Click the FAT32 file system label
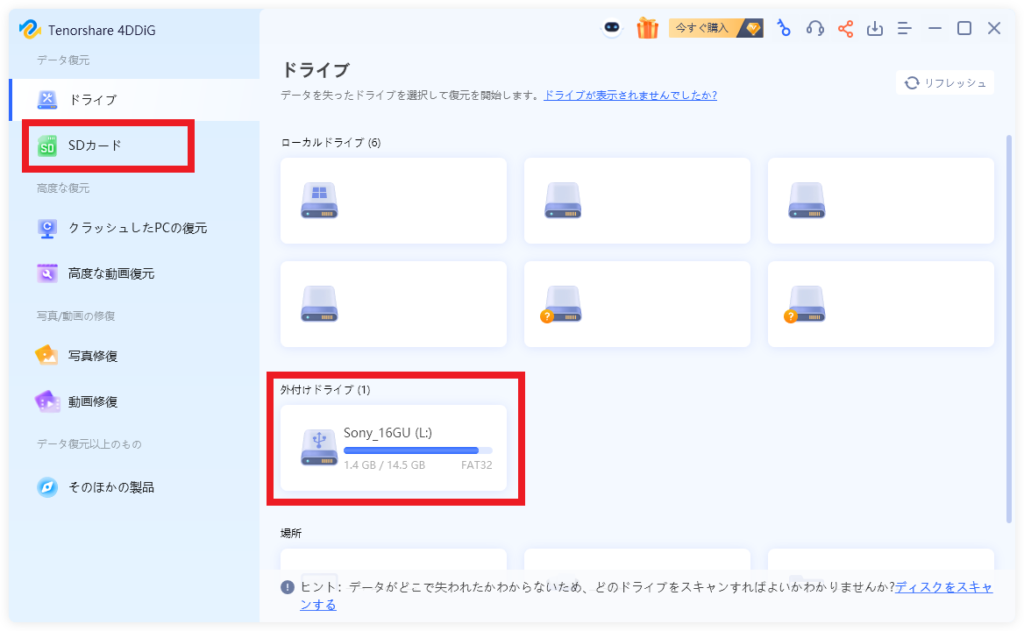Viewport: 1024px width, 631px height. coord(477,465)
